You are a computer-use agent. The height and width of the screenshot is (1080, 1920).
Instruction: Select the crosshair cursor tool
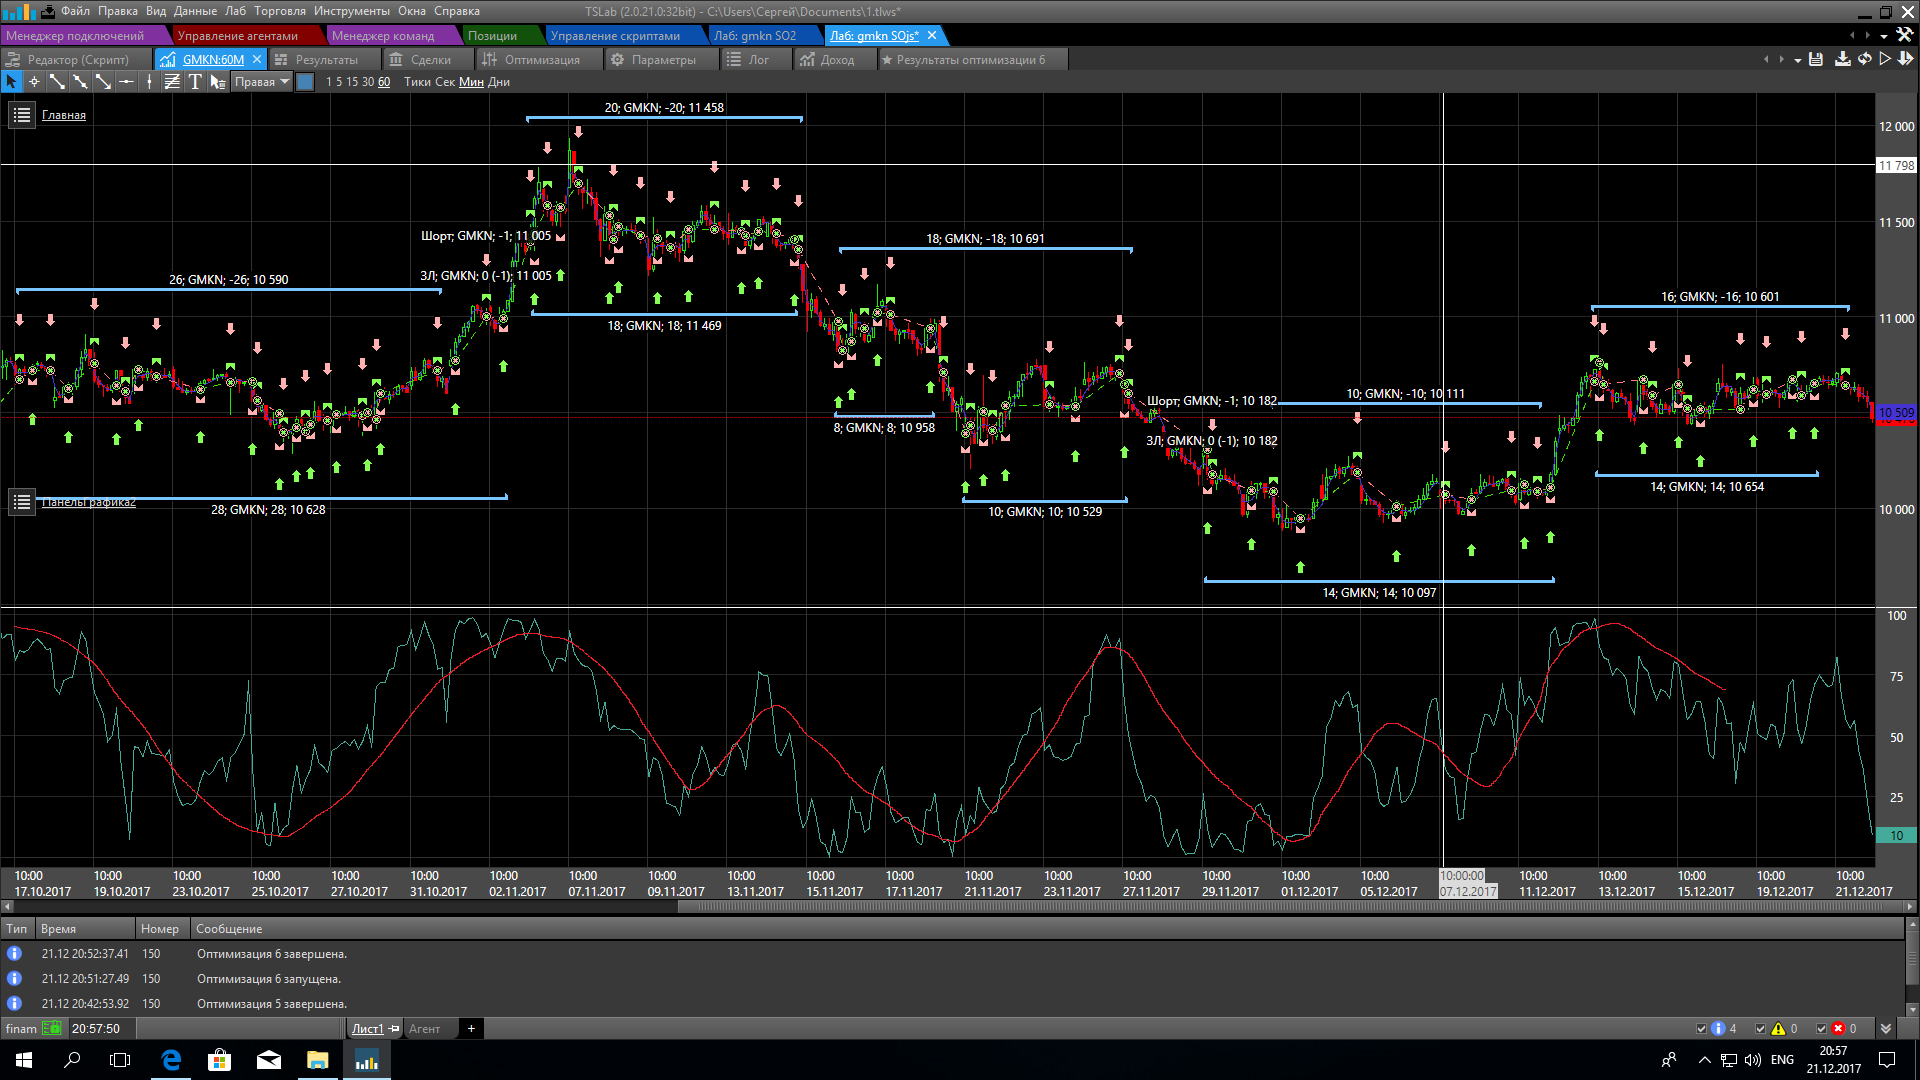(x=34, y=82)
